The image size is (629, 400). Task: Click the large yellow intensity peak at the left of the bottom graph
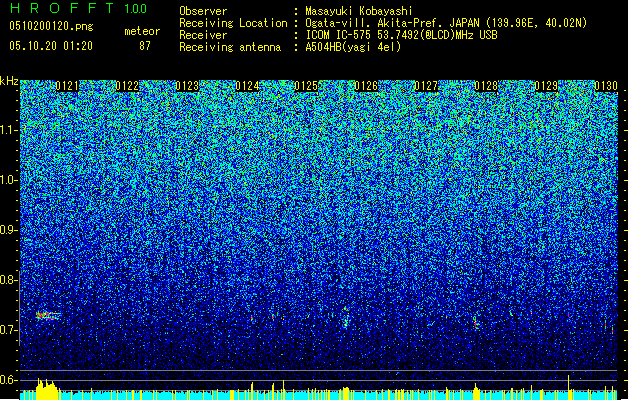click(47, 388)
